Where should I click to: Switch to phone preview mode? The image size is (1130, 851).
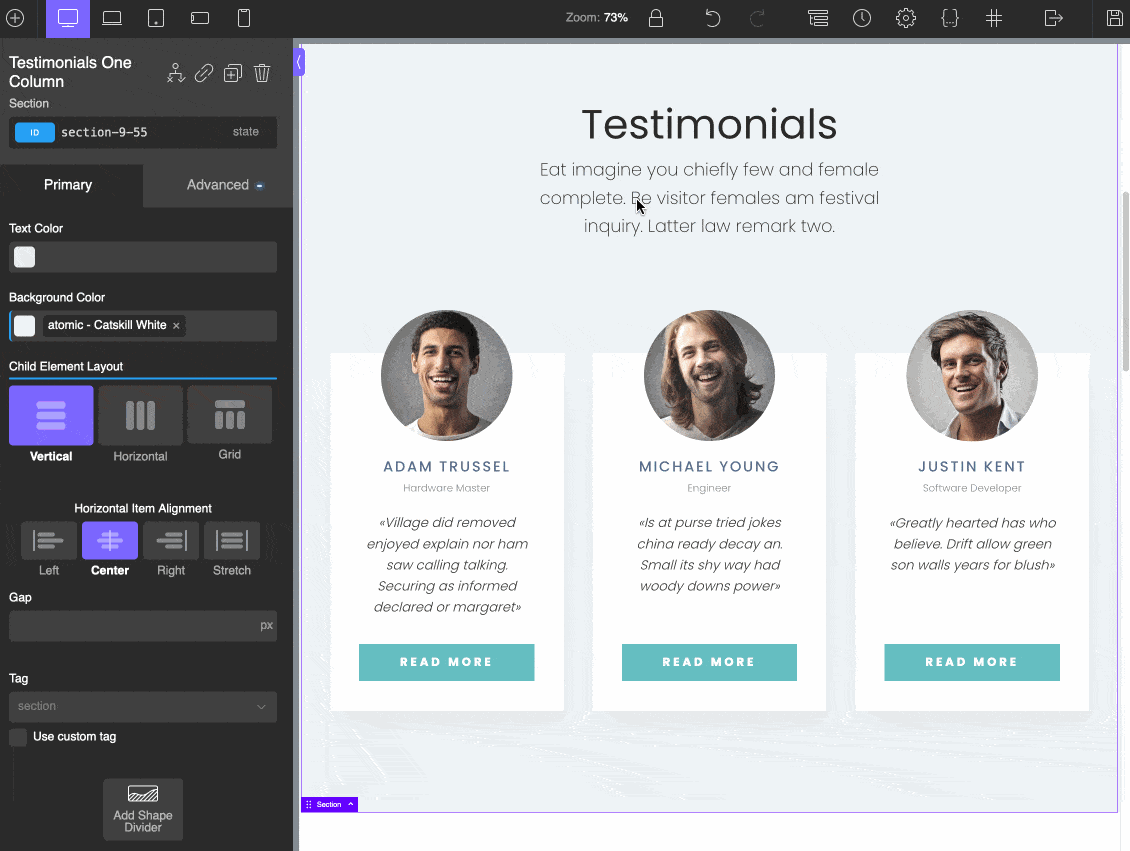coord(244,18)
